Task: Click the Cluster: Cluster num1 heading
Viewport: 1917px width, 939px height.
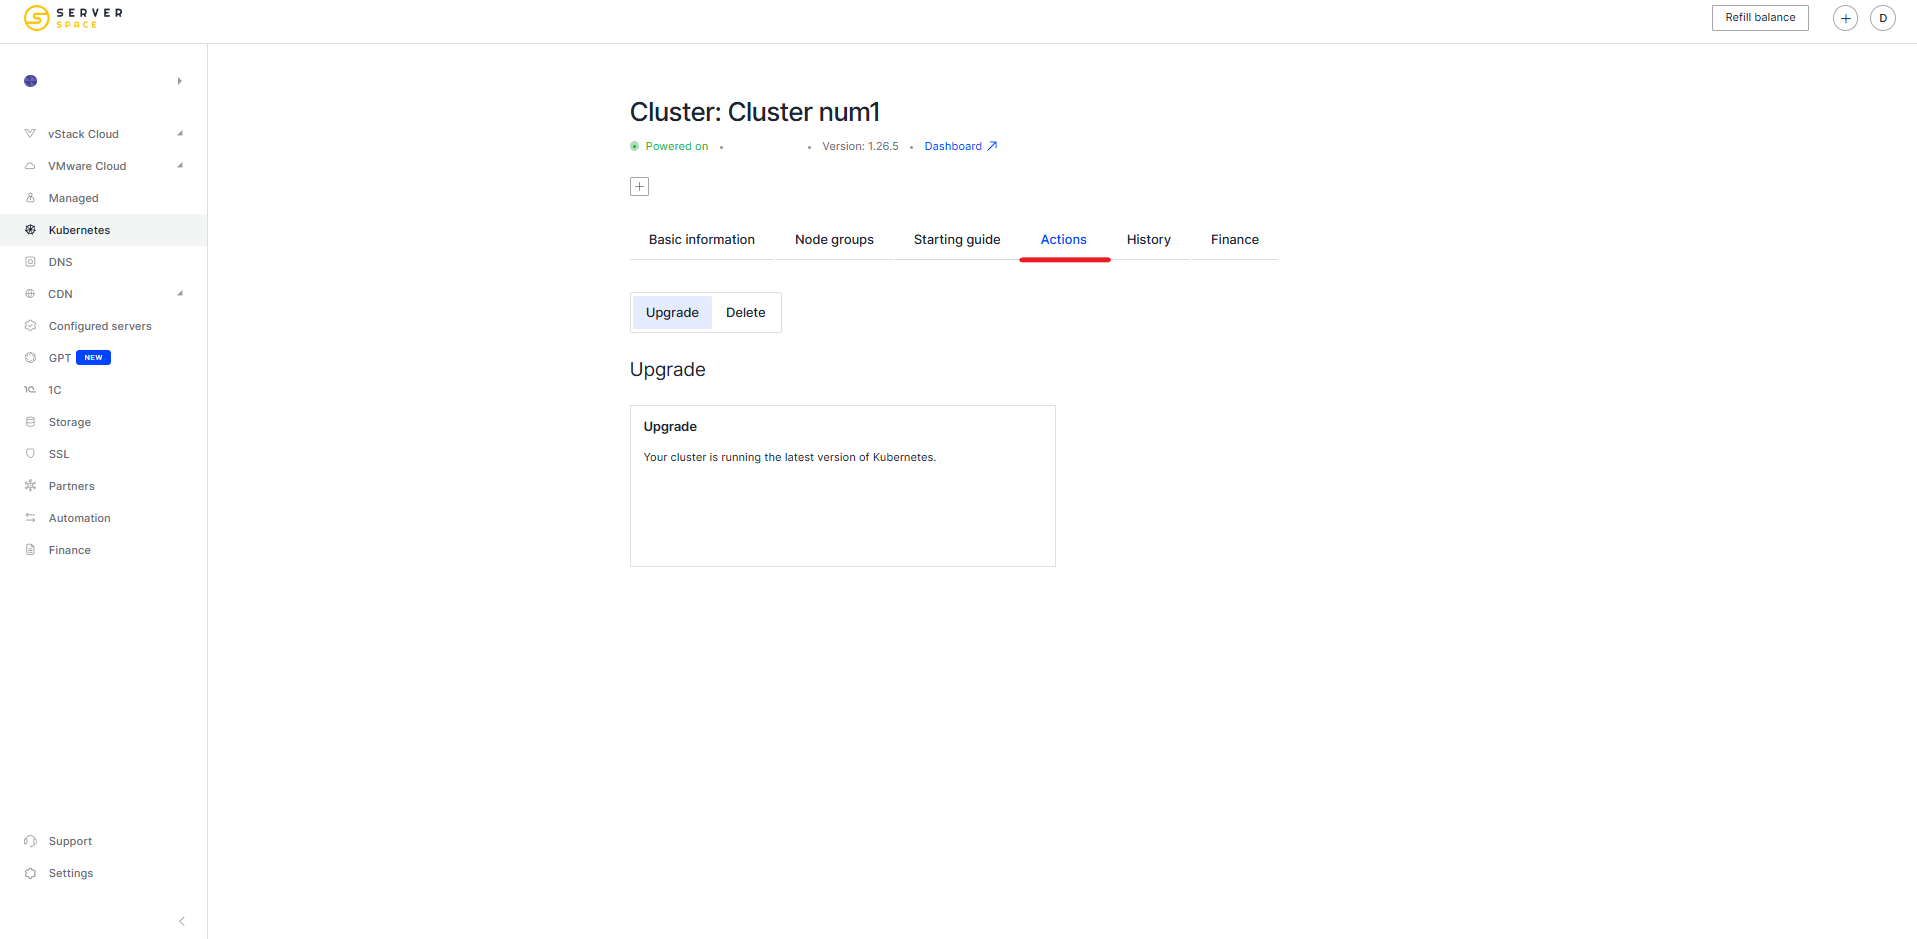Action: [x=755, y=112]
